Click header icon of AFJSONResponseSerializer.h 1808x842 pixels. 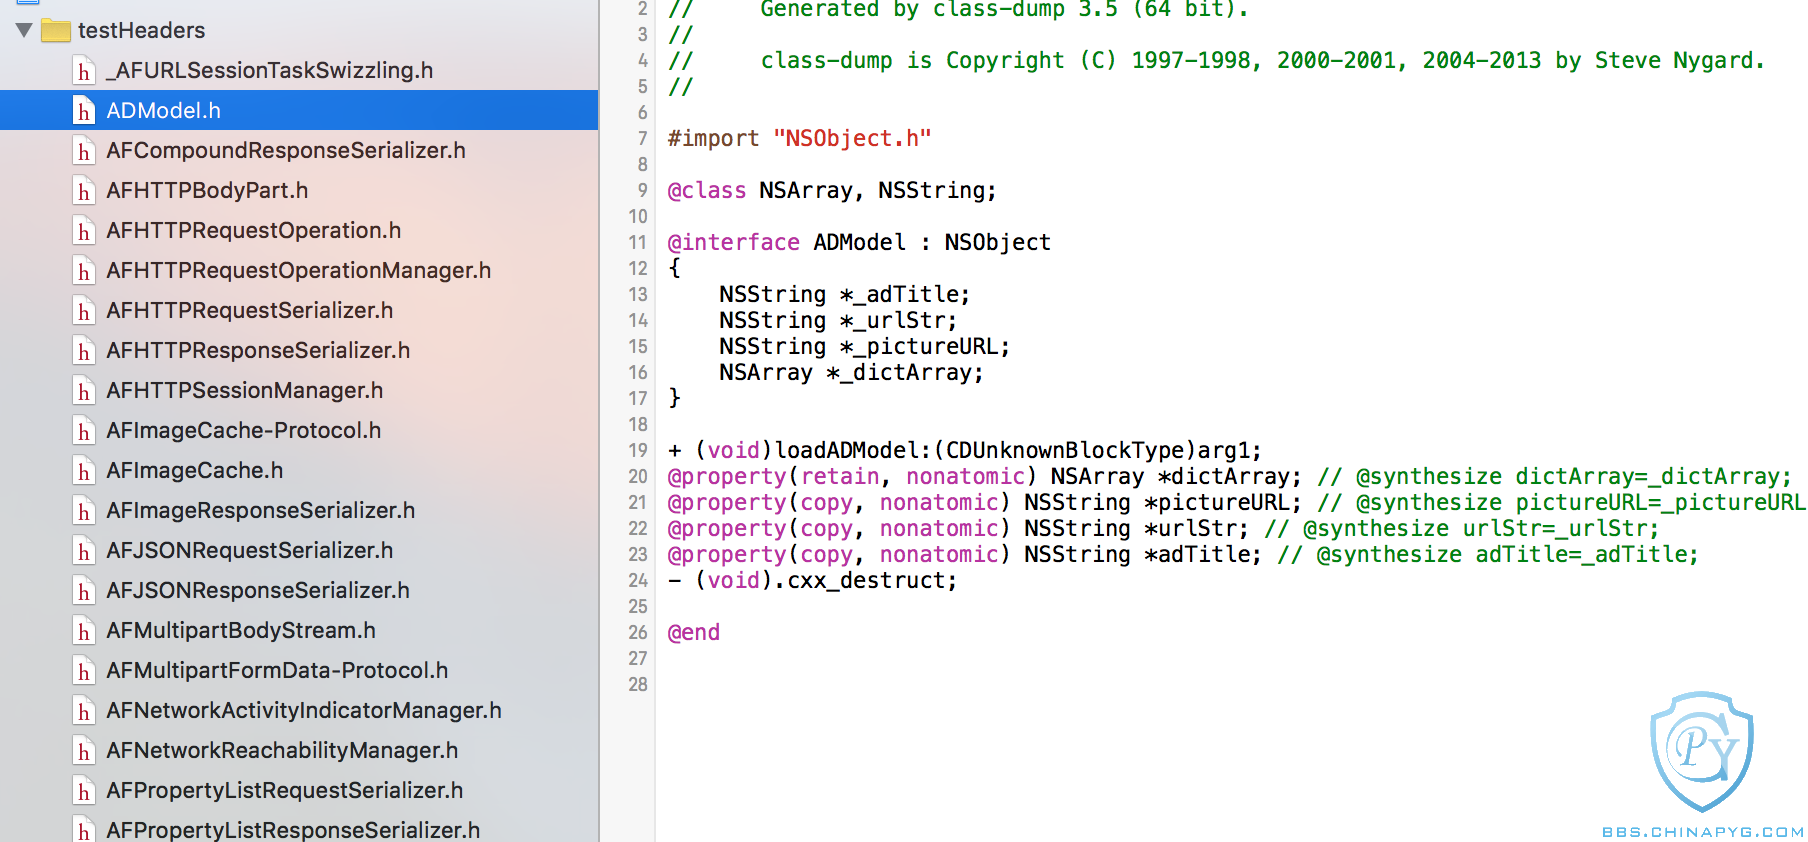tap(84, 591)
